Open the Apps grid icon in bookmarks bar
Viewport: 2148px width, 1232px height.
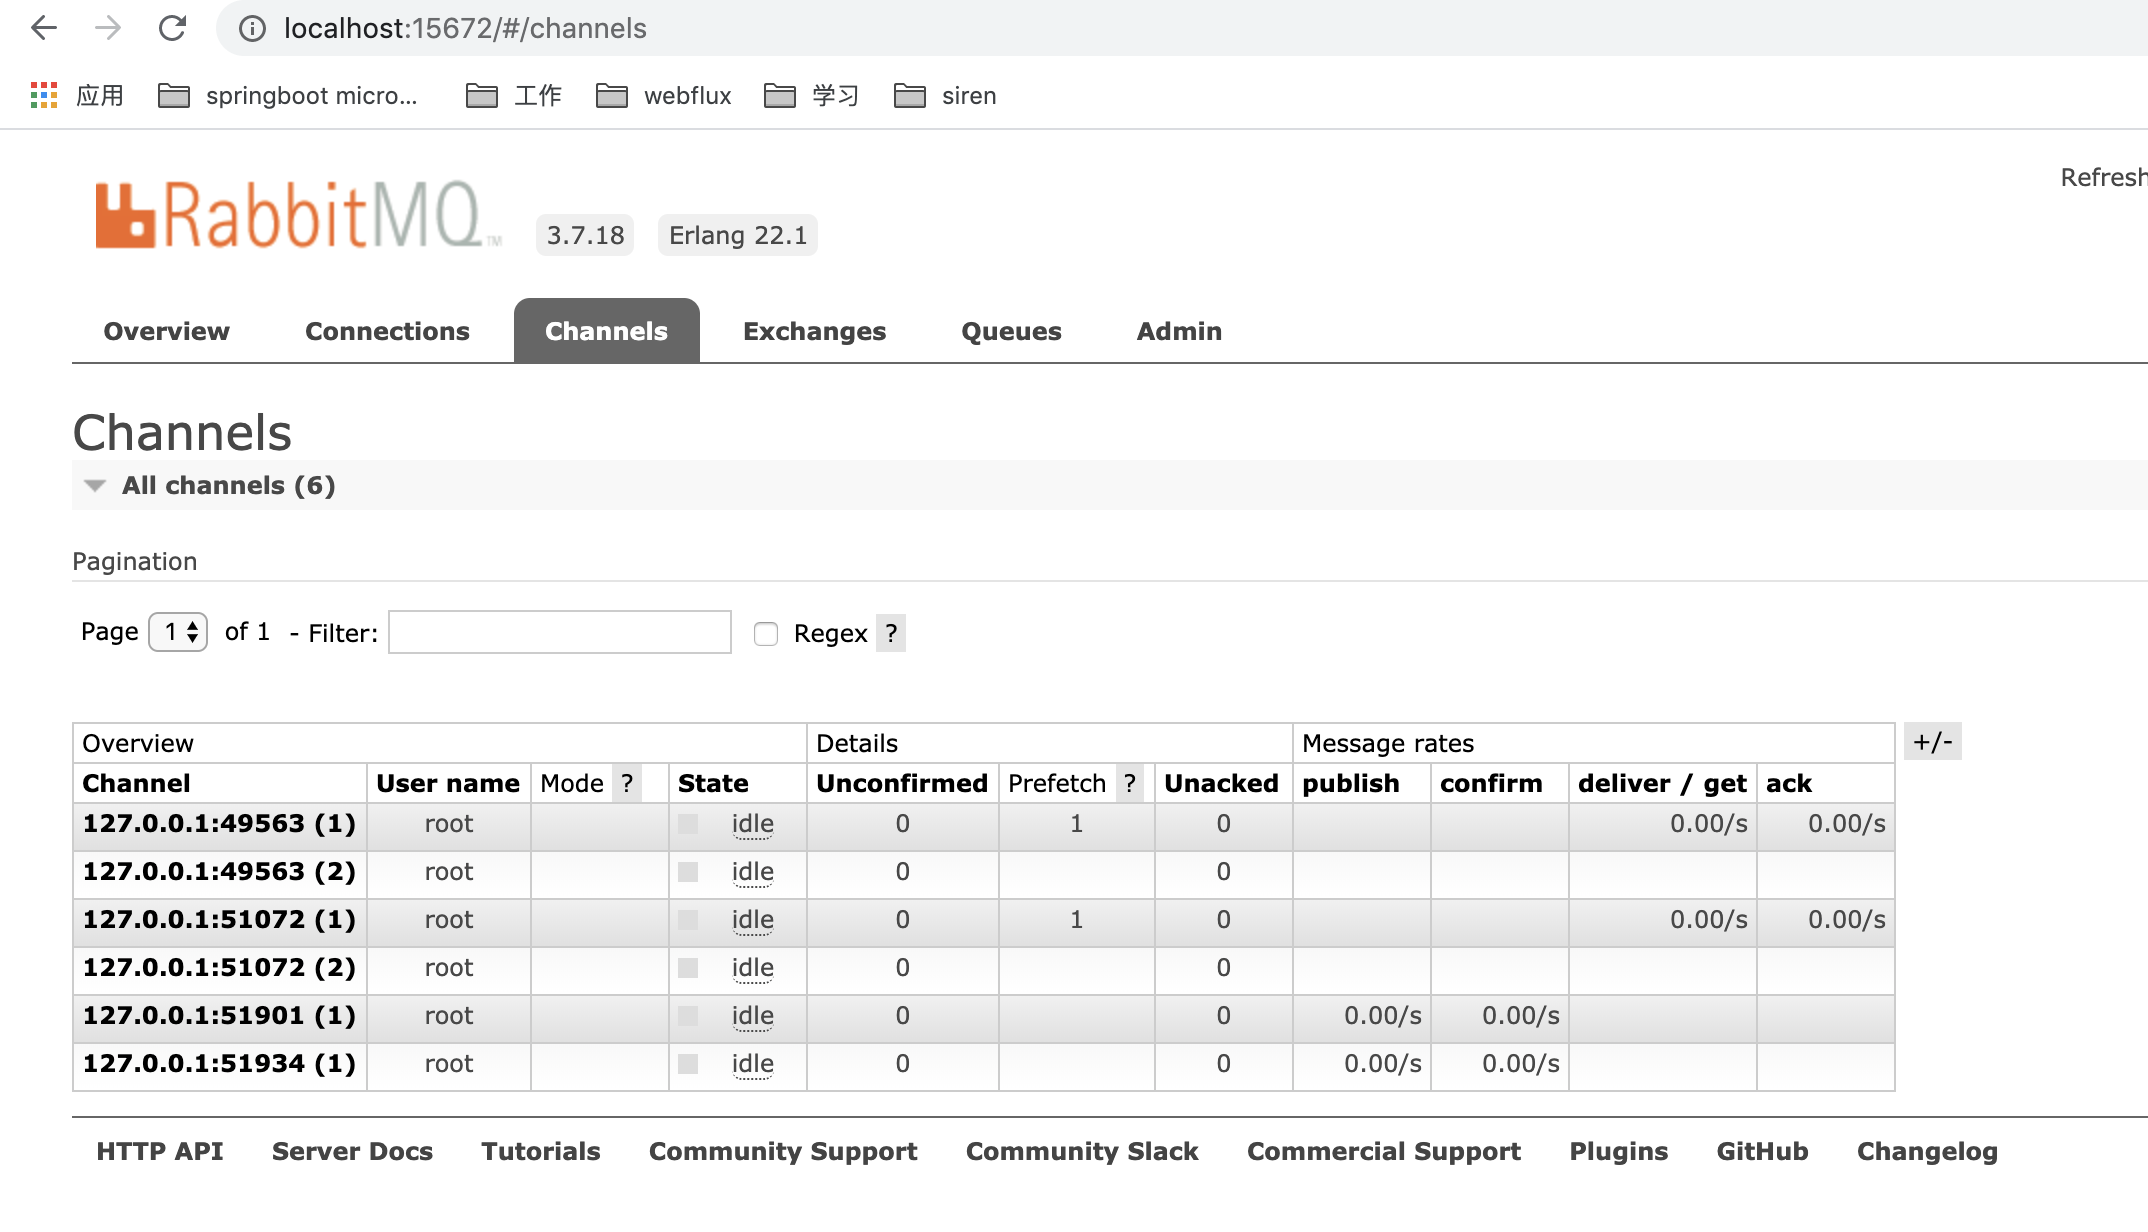(44, 95)
